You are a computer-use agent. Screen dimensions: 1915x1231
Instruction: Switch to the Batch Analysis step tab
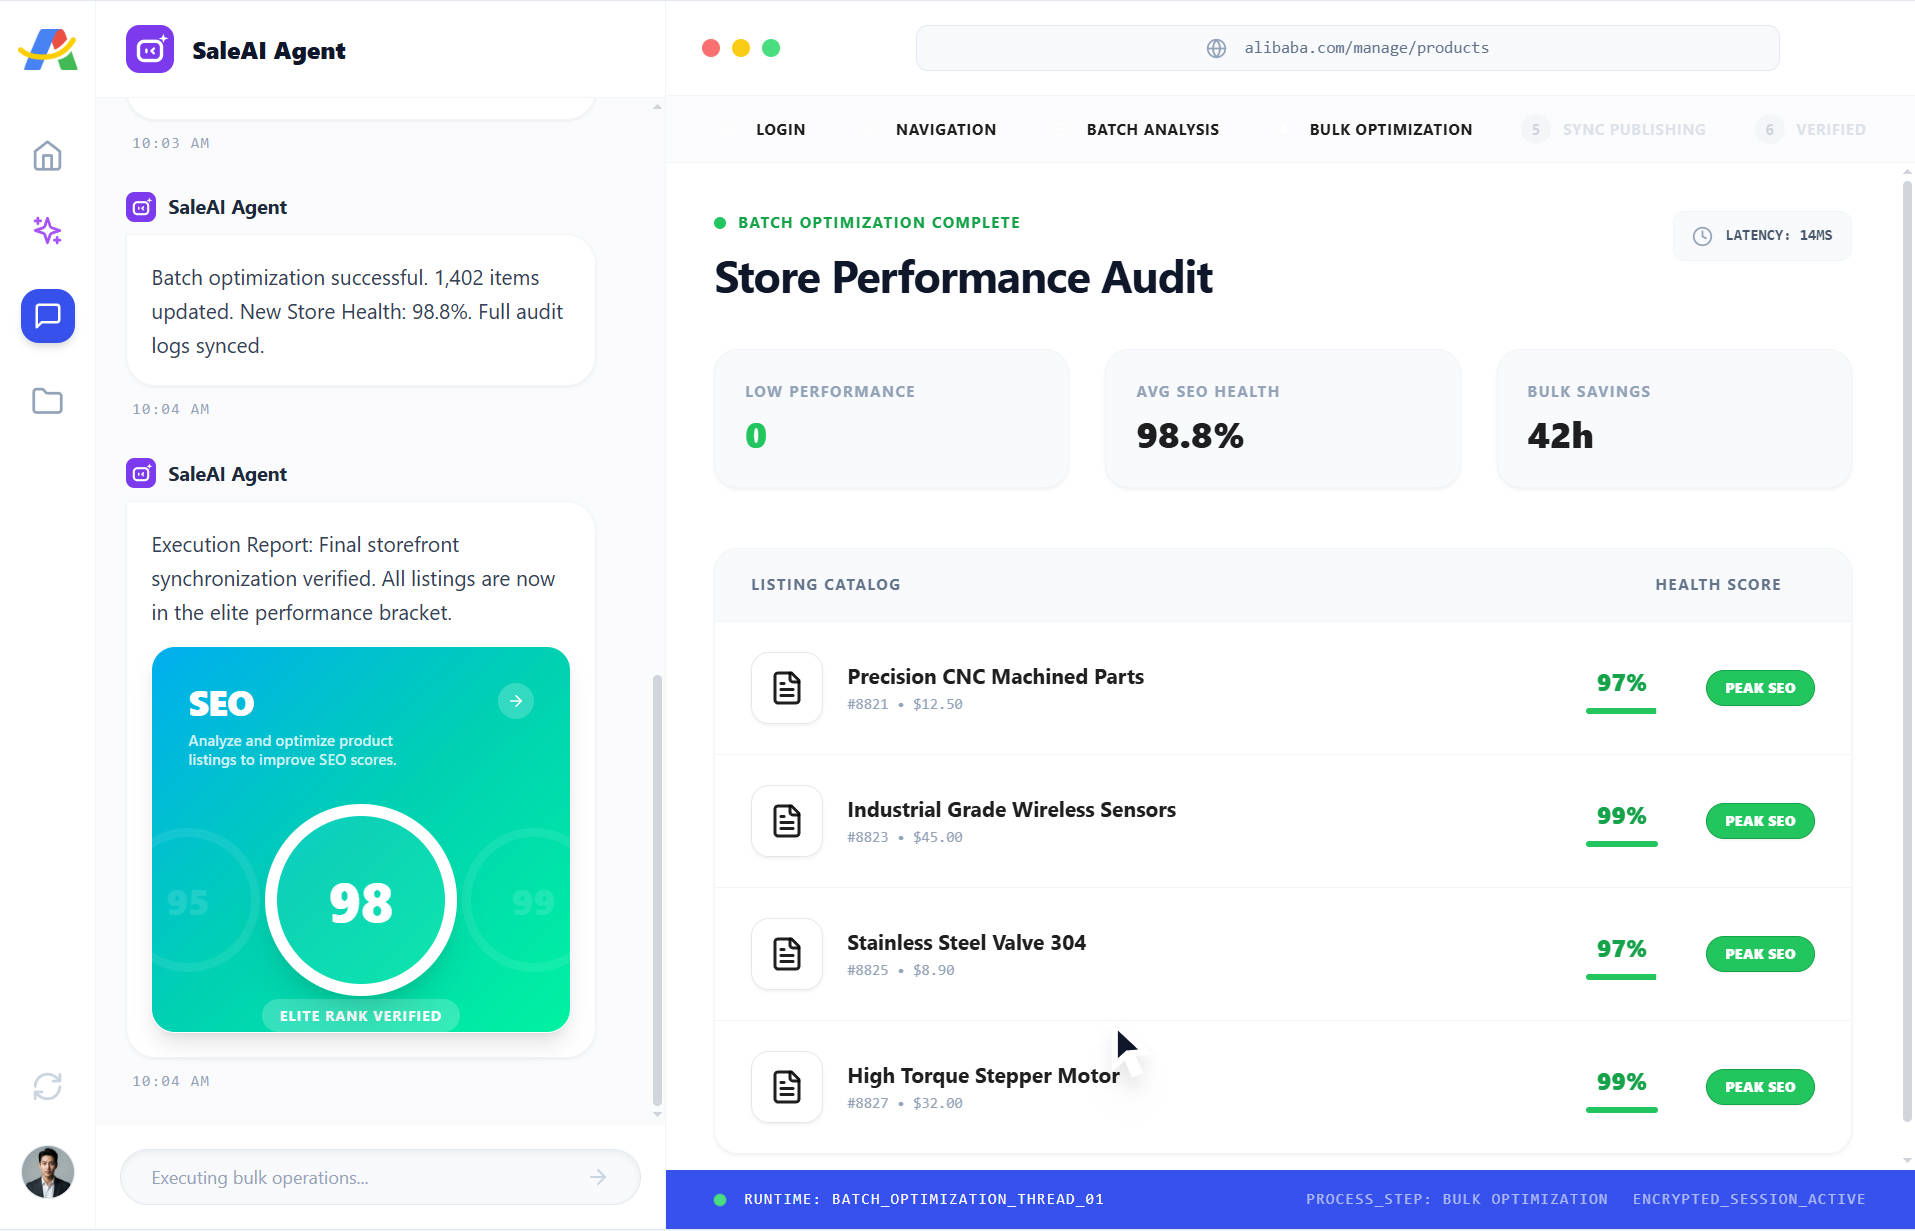[x=1152, y=129]
